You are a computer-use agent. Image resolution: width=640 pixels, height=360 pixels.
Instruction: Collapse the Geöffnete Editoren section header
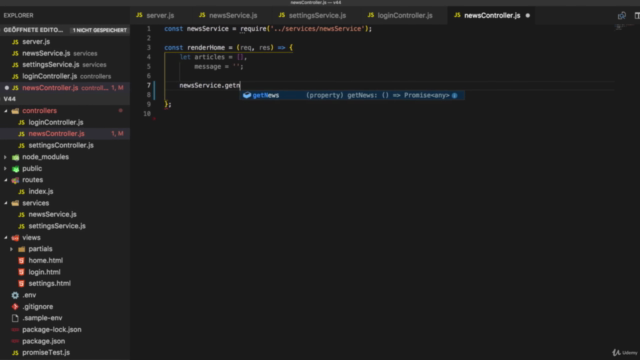tap(33, 30)
